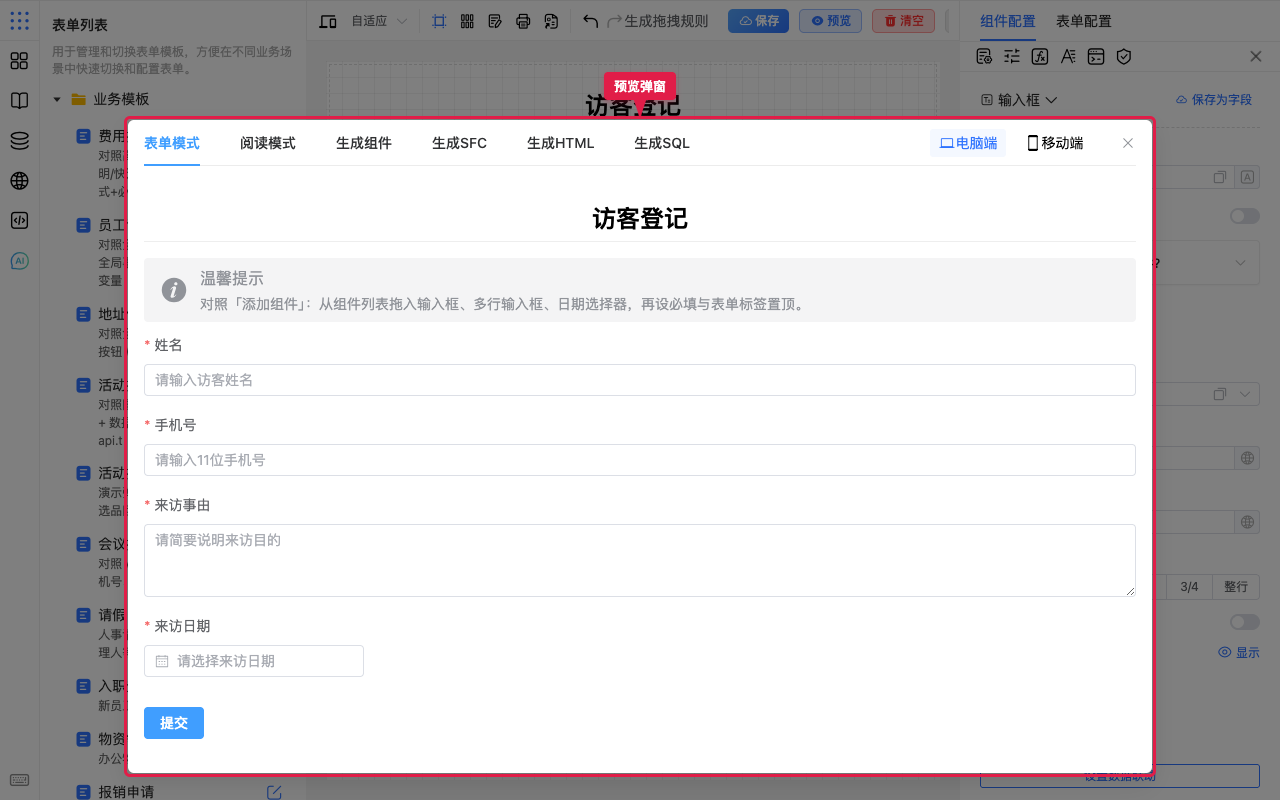Click the keyboard icon at sidebar bottom
This screenshot has width=1280, height=800.
point(19,780)
